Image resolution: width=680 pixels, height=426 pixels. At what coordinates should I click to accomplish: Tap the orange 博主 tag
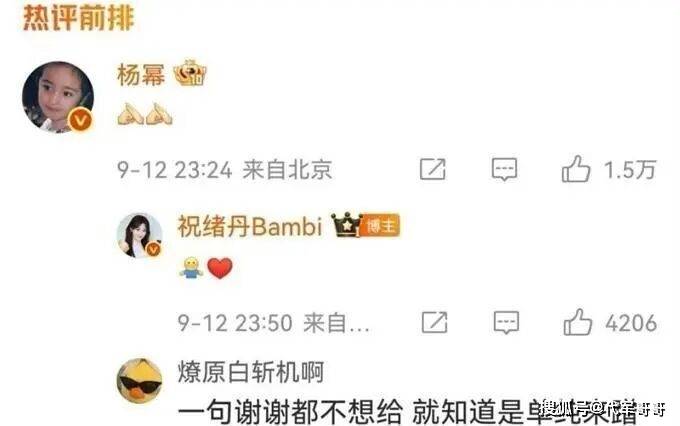click(380, 226)
